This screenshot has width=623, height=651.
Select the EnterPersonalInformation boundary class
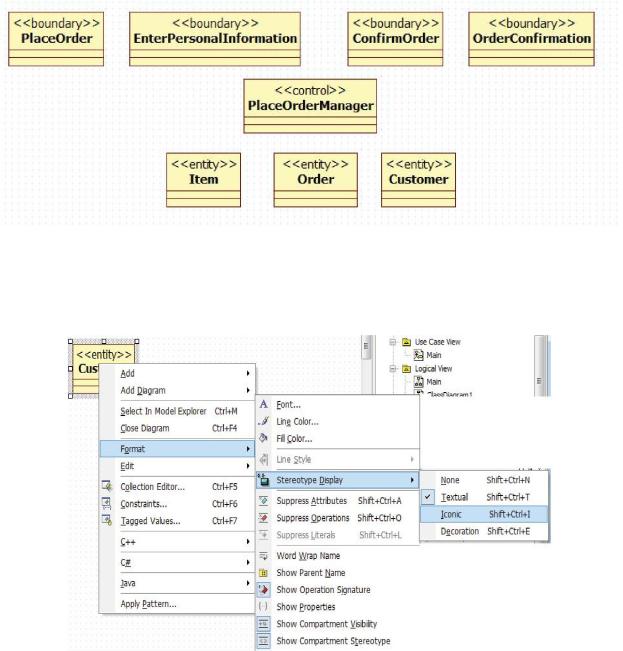tap(215, 39)
